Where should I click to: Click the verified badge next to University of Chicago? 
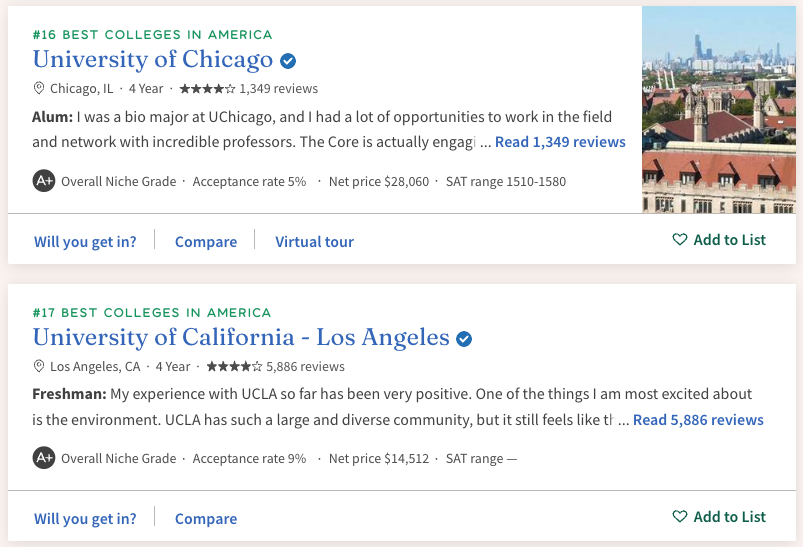coord(288,61)
